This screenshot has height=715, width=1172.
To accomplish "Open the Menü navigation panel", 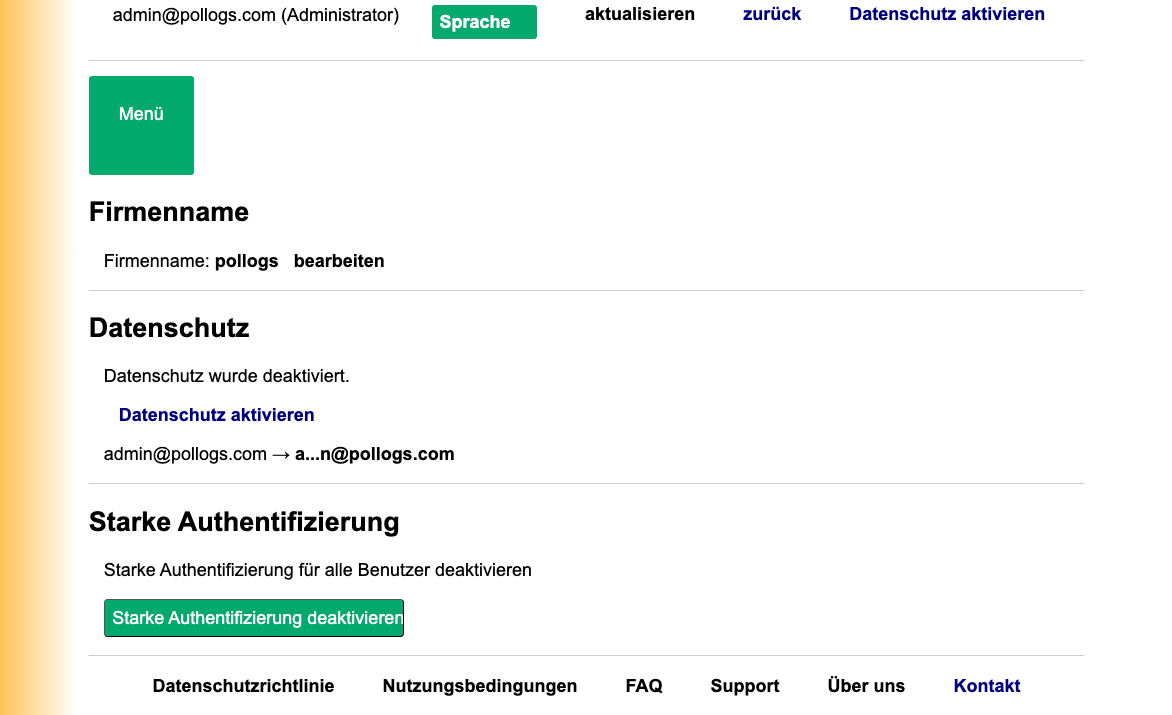I will [141, 113].
